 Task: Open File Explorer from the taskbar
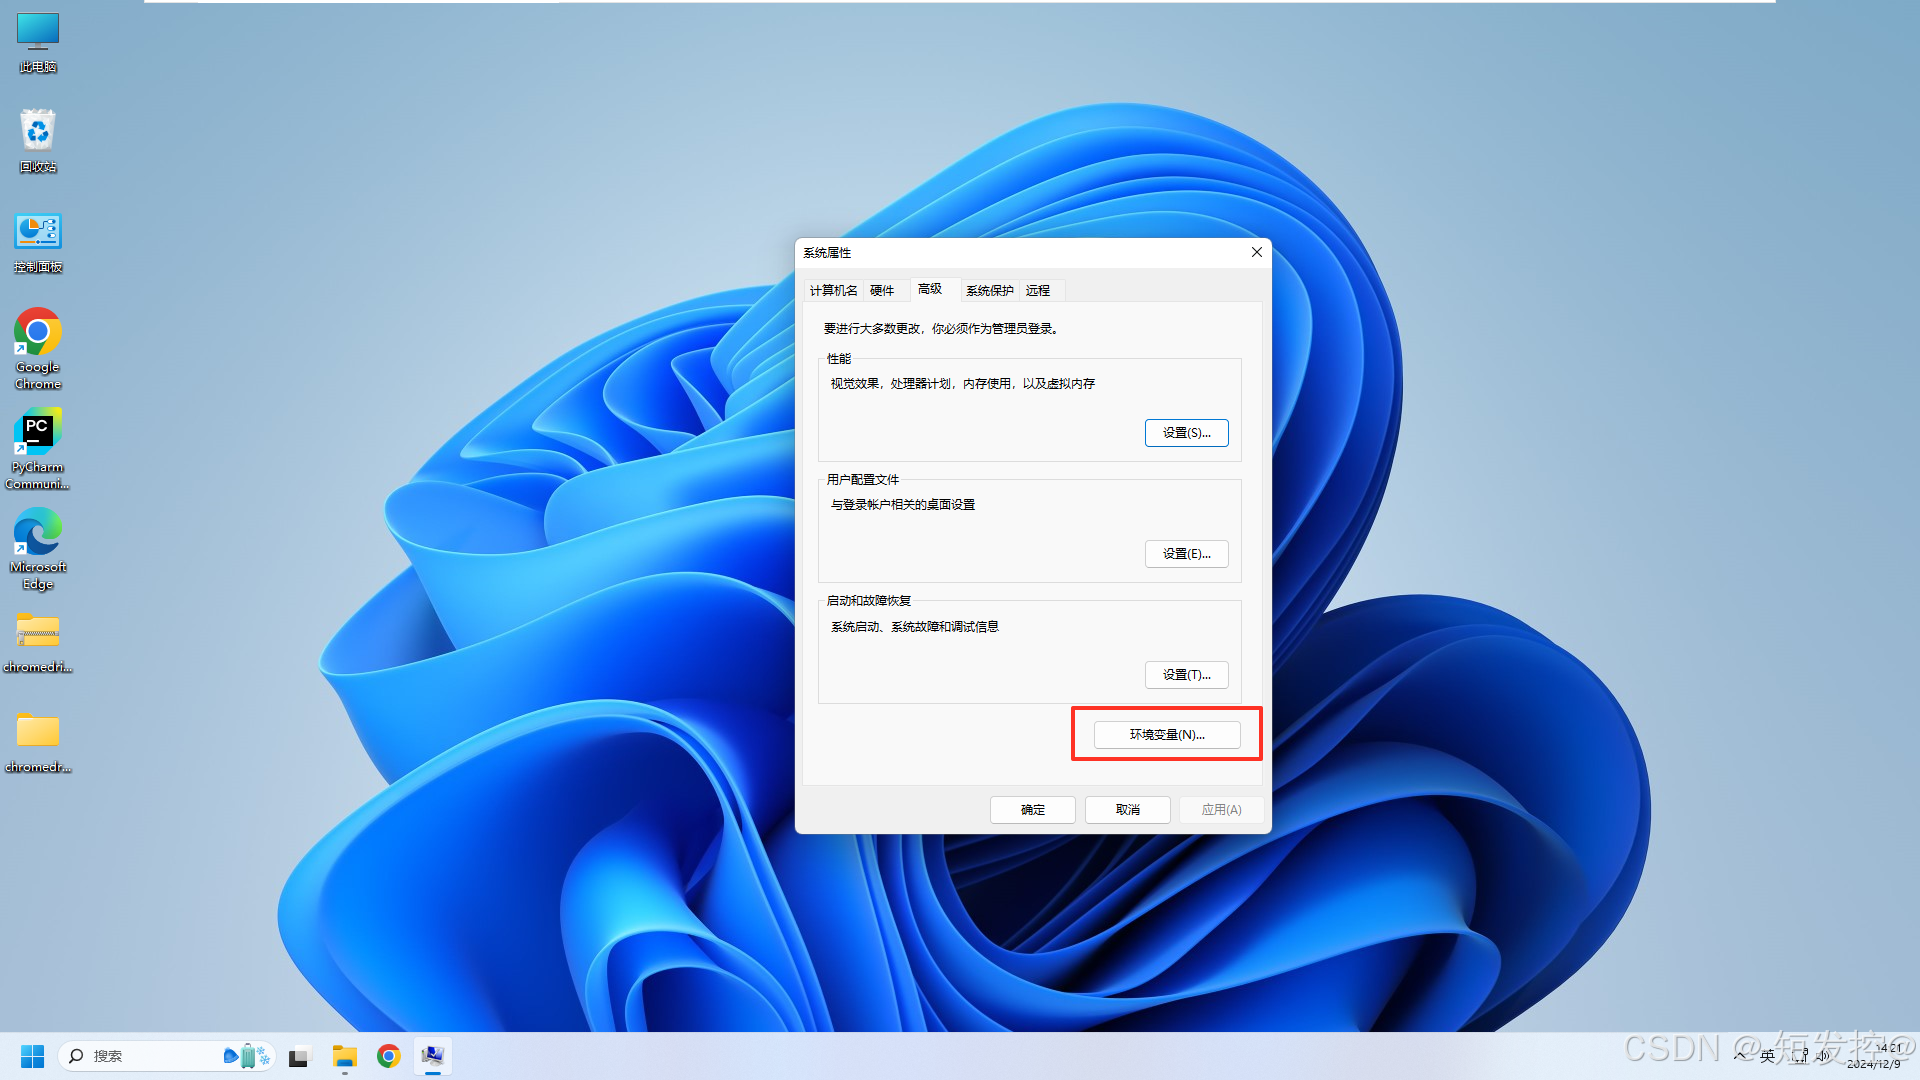[x=344, y=1056]
